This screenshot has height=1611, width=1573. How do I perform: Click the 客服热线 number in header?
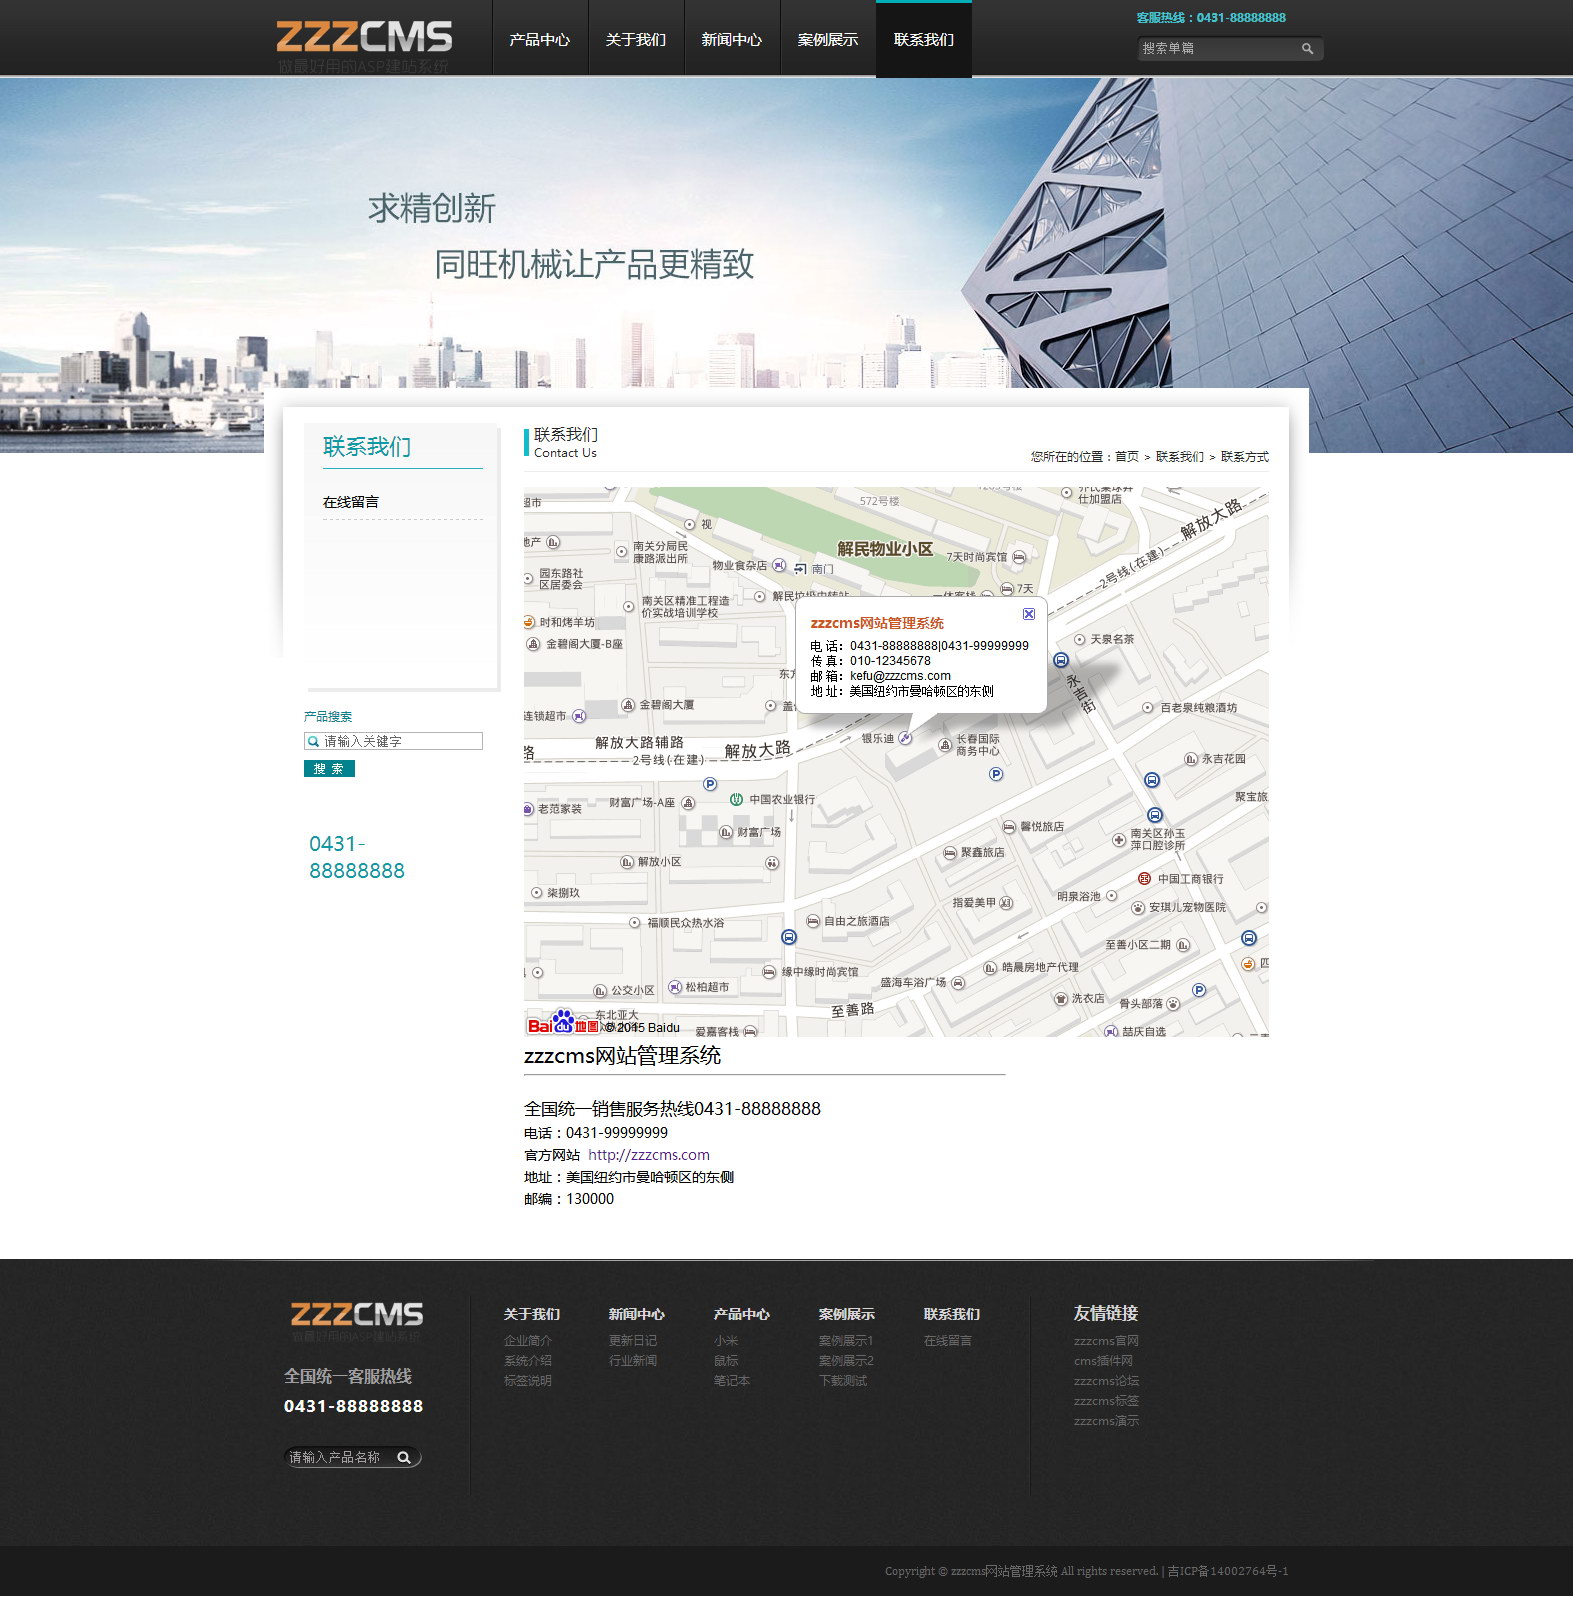click(x=1241, y=18)
